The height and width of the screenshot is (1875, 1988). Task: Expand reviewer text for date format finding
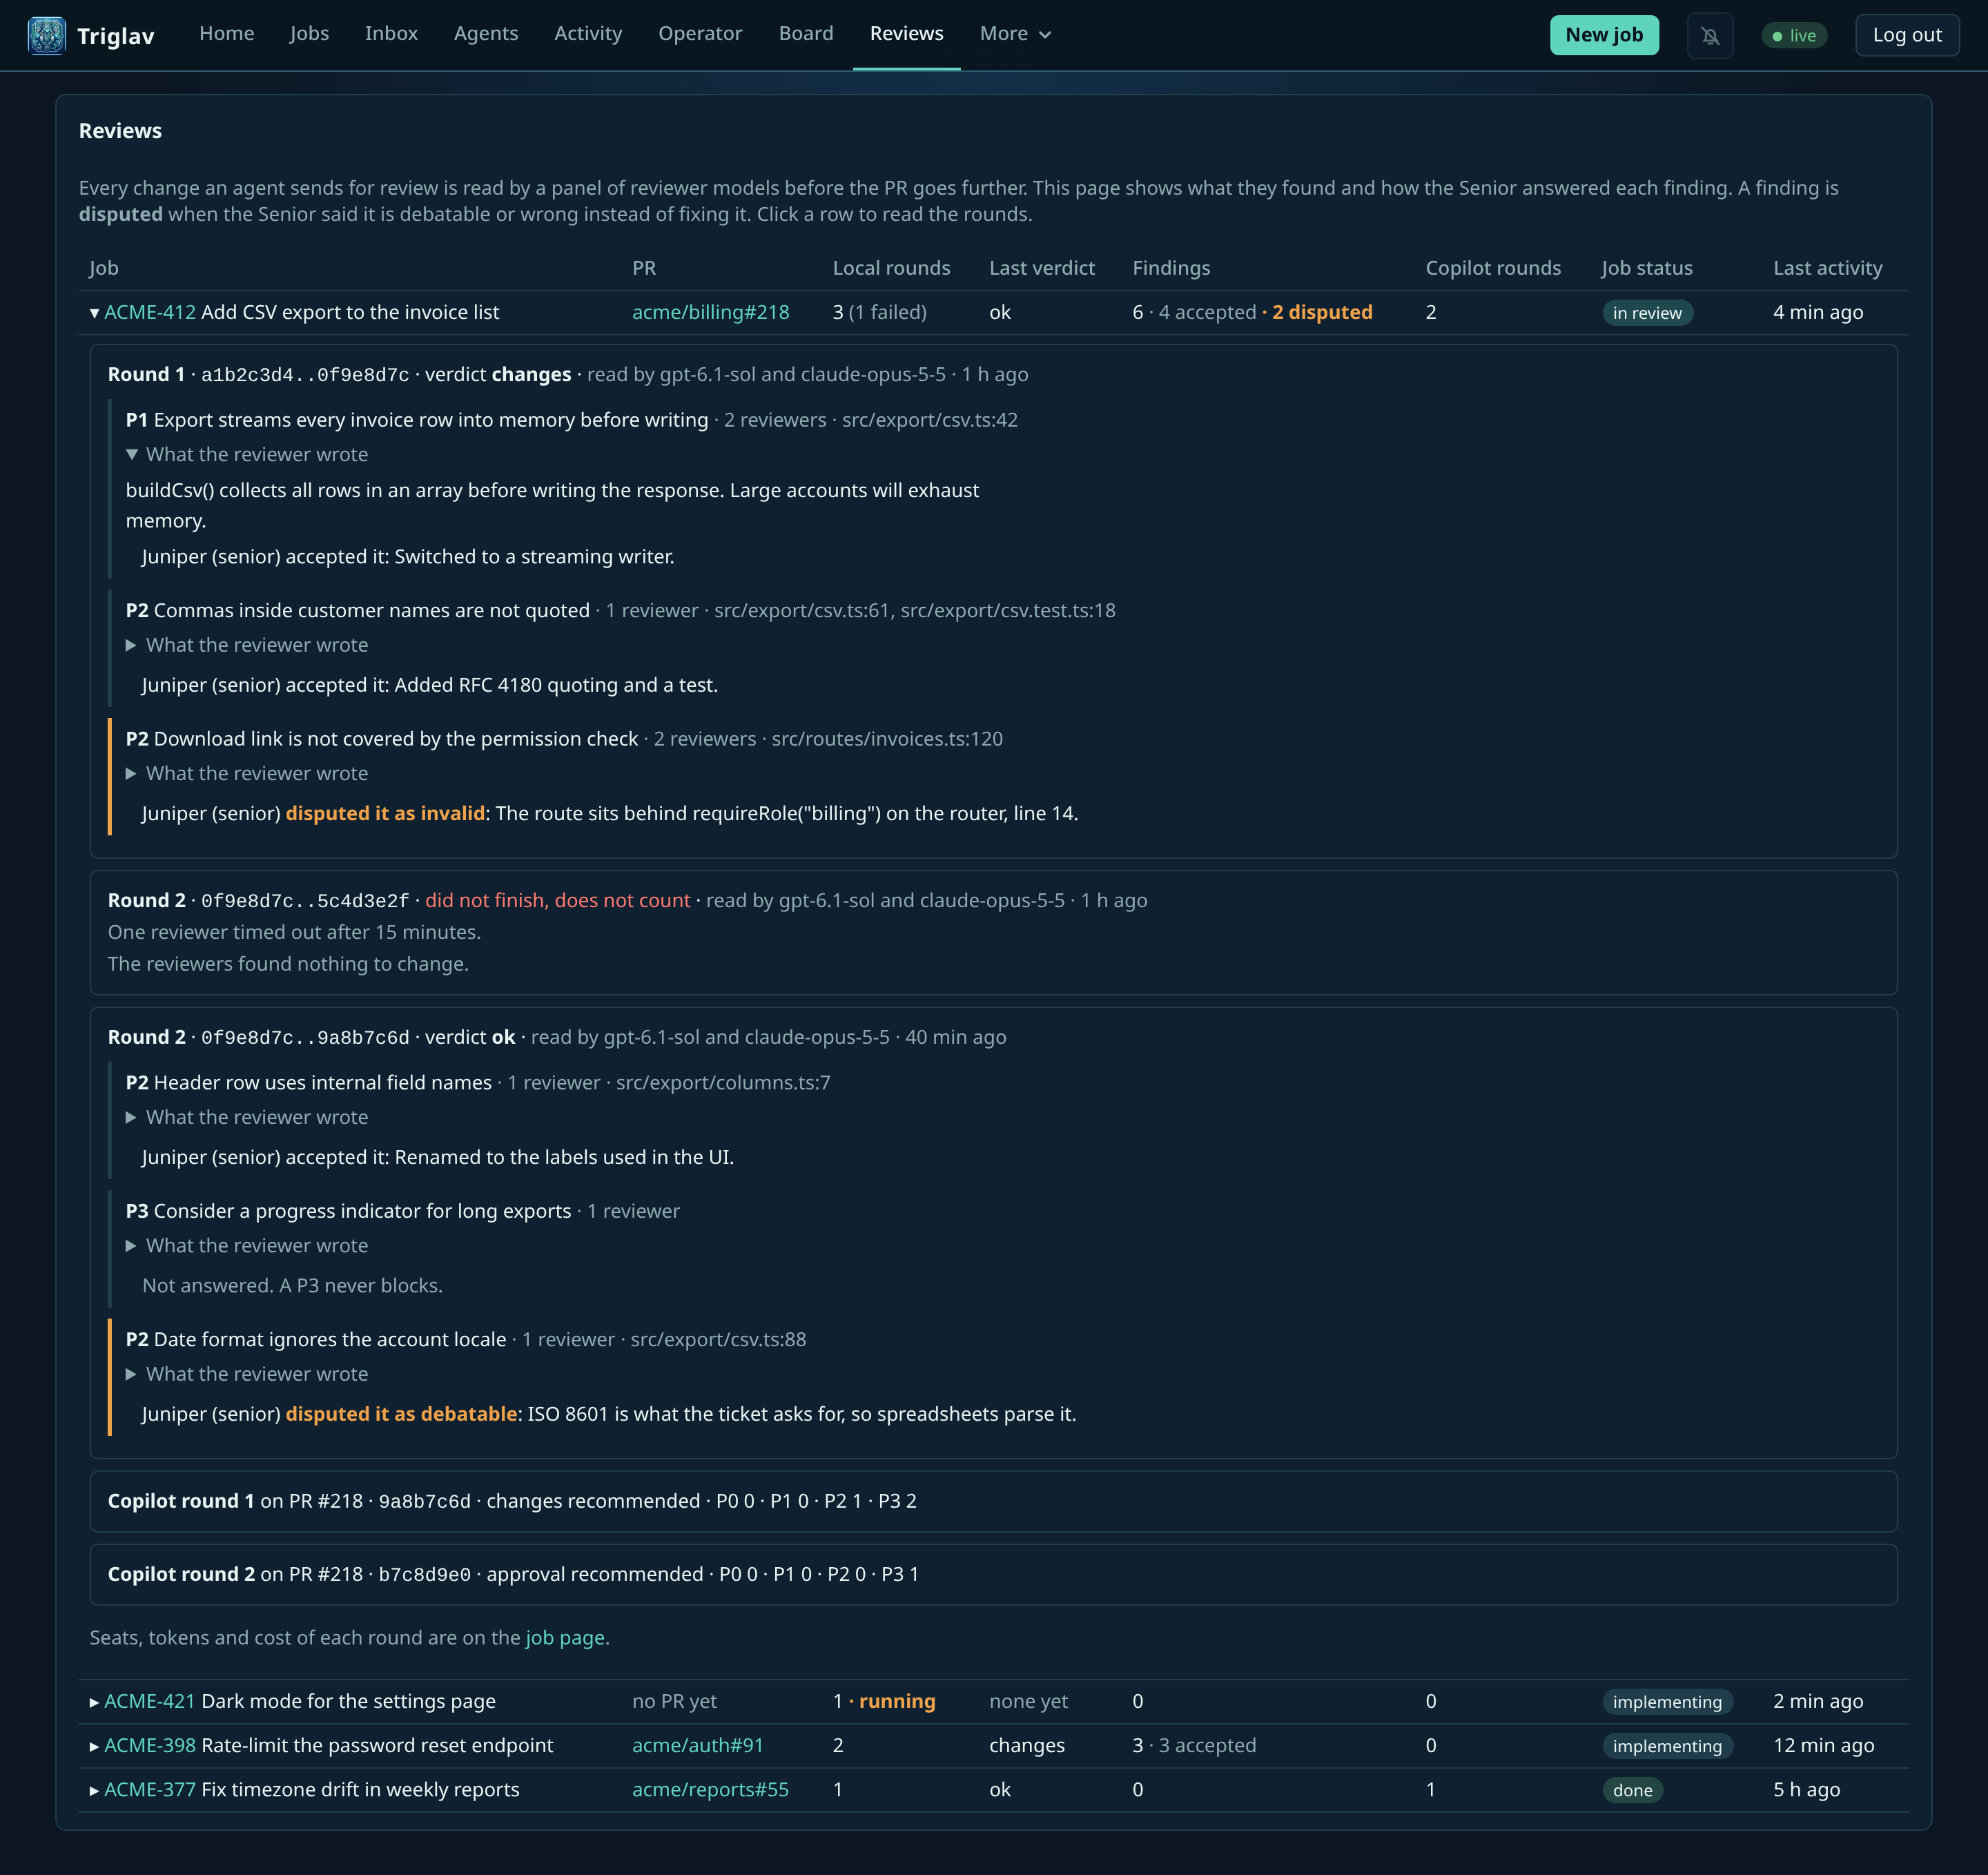[x=247, y=1374]
